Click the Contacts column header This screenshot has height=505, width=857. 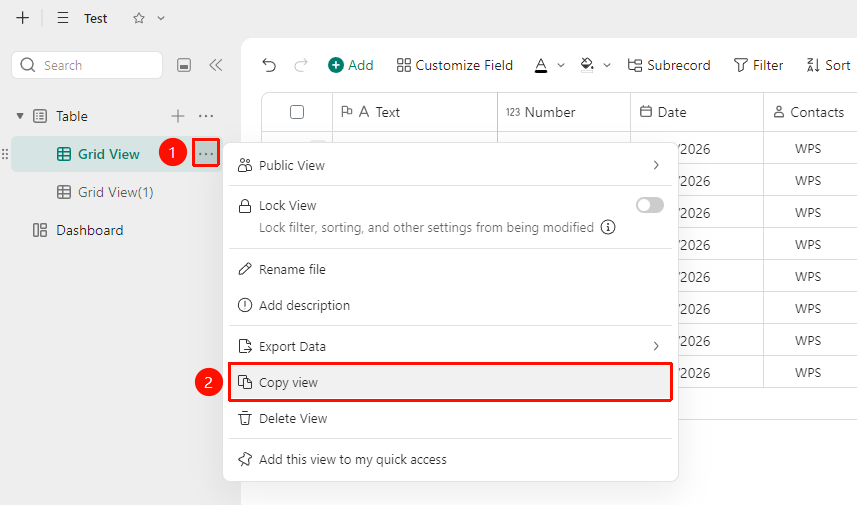coord(810,112)
